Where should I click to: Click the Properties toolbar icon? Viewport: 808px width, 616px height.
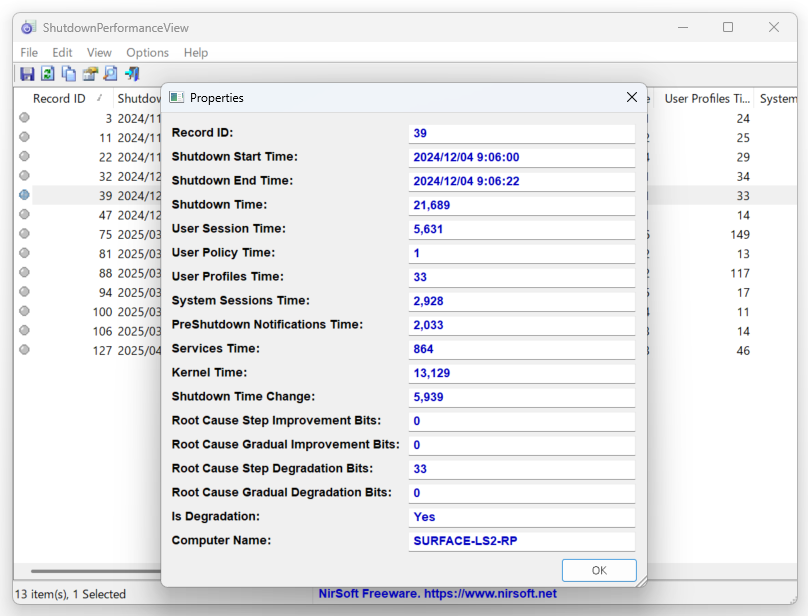coord(90,74)
